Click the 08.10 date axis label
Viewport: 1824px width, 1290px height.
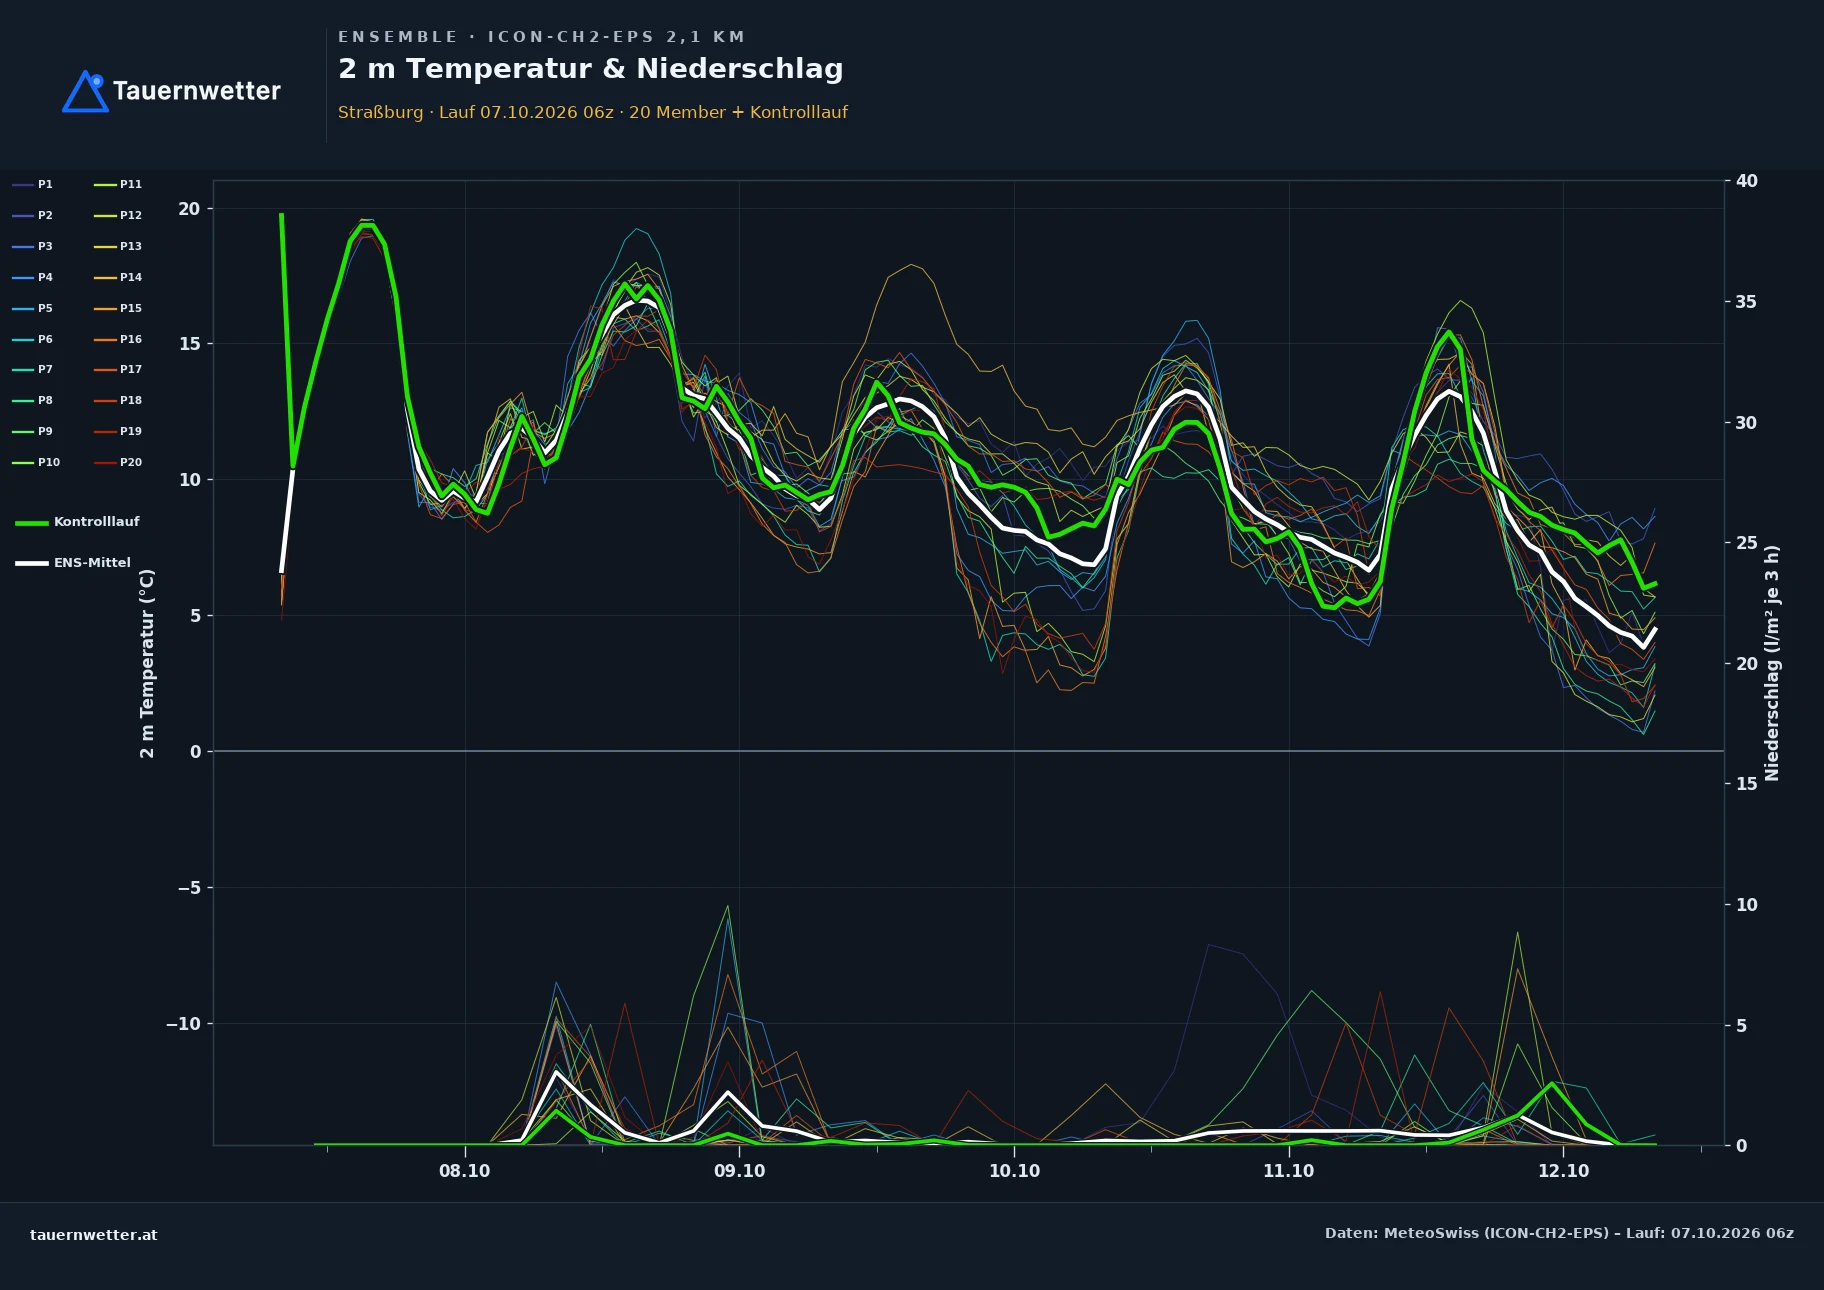tap(465, 1171)
